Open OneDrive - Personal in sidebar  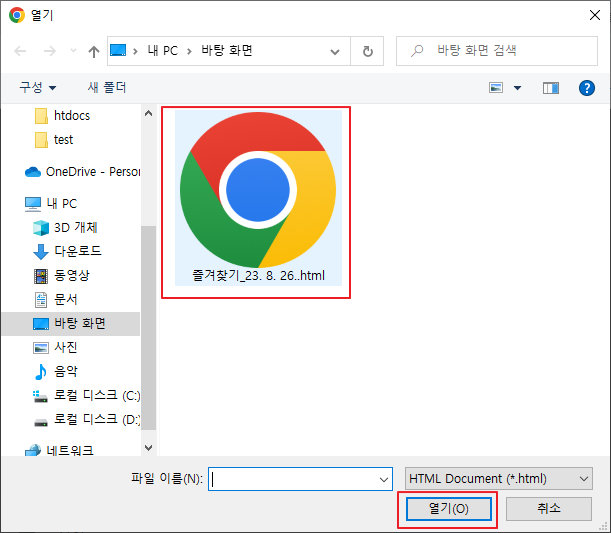pos(93,172)
